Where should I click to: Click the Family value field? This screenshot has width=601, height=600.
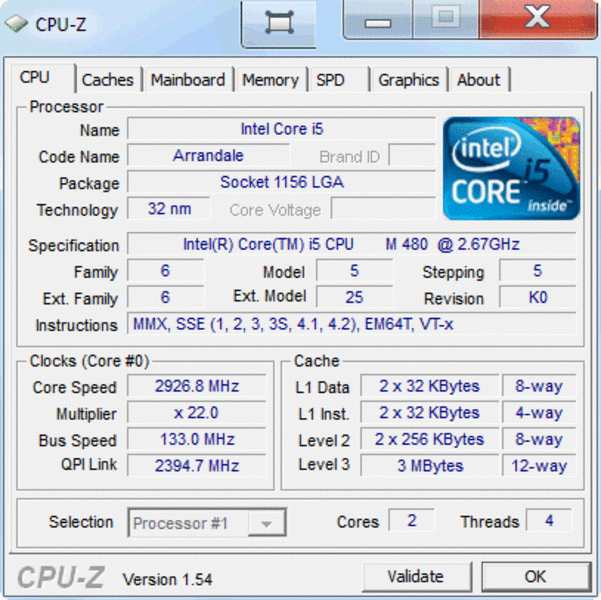tap(166, 271)
